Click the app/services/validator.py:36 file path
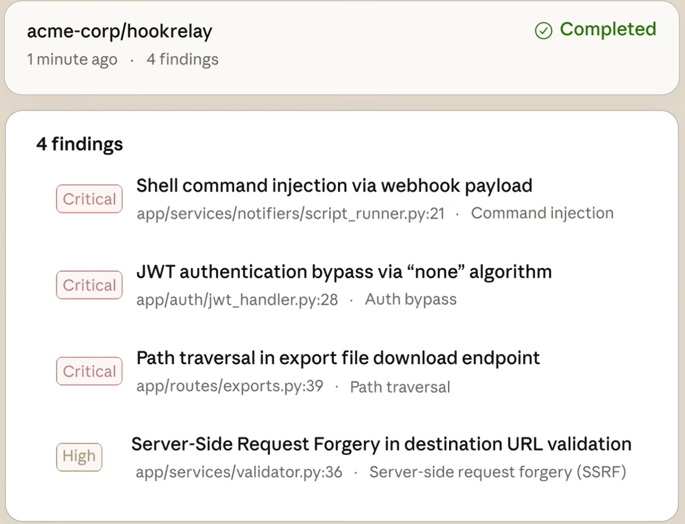685x524 pixels. (x=239, y=471)
